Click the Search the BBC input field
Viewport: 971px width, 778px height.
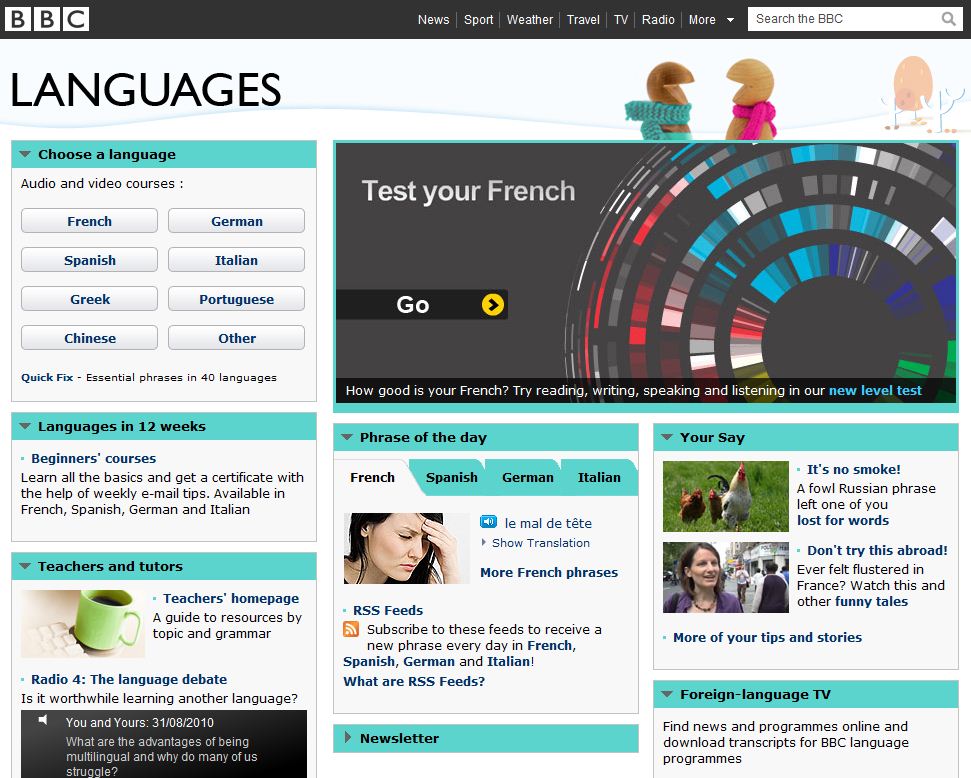(840, 19)
